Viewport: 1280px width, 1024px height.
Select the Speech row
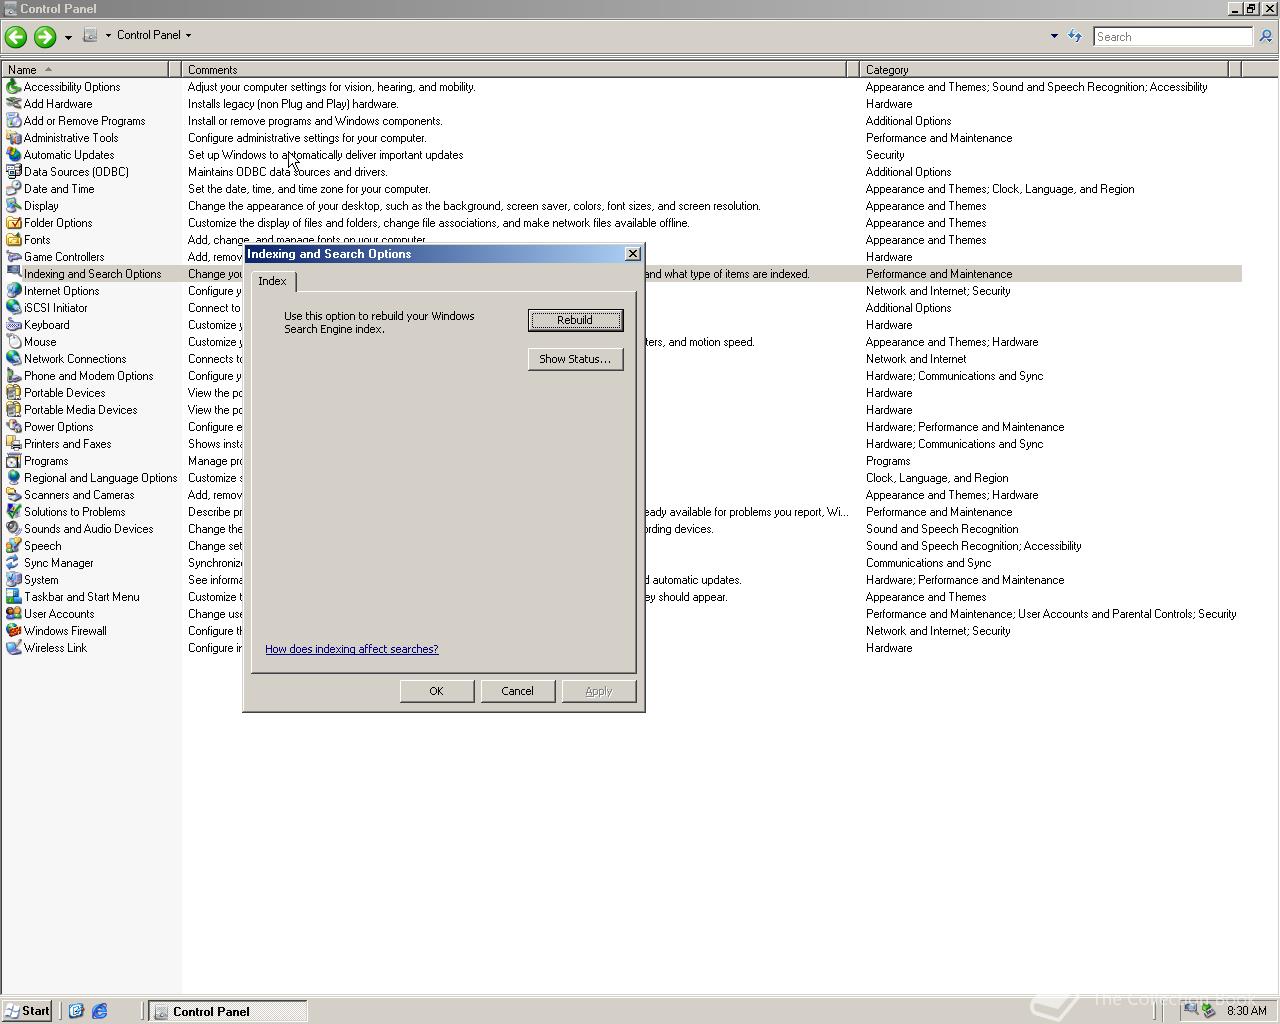(x=622, y=546)
